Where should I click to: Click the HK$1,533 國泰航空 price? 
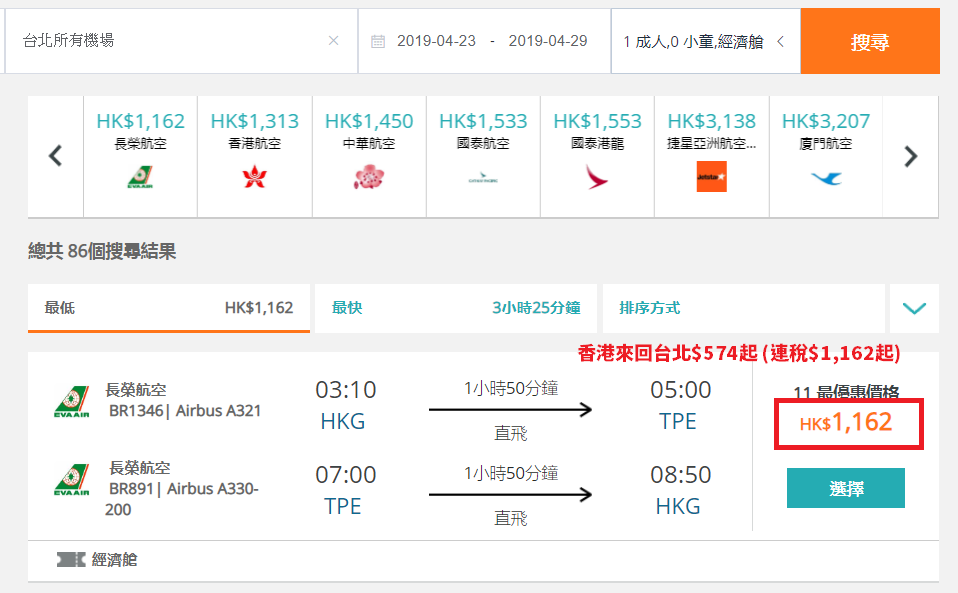483,121
